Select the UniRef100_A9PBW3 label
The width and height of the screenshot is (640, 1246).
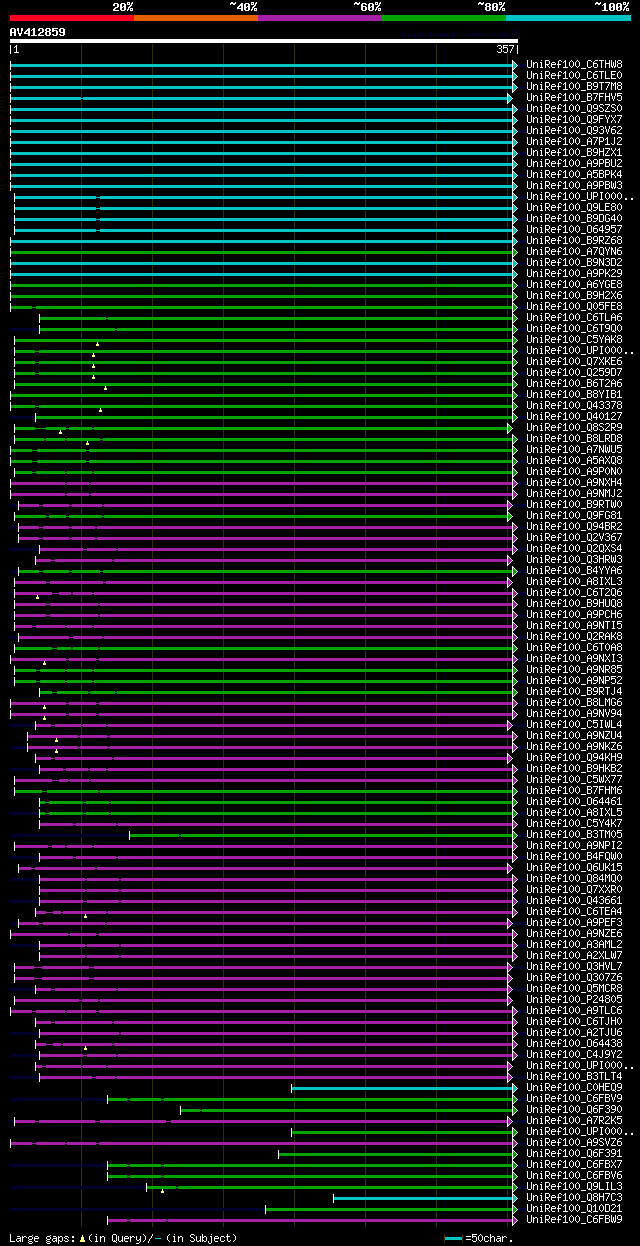click(x=575, y=185)
